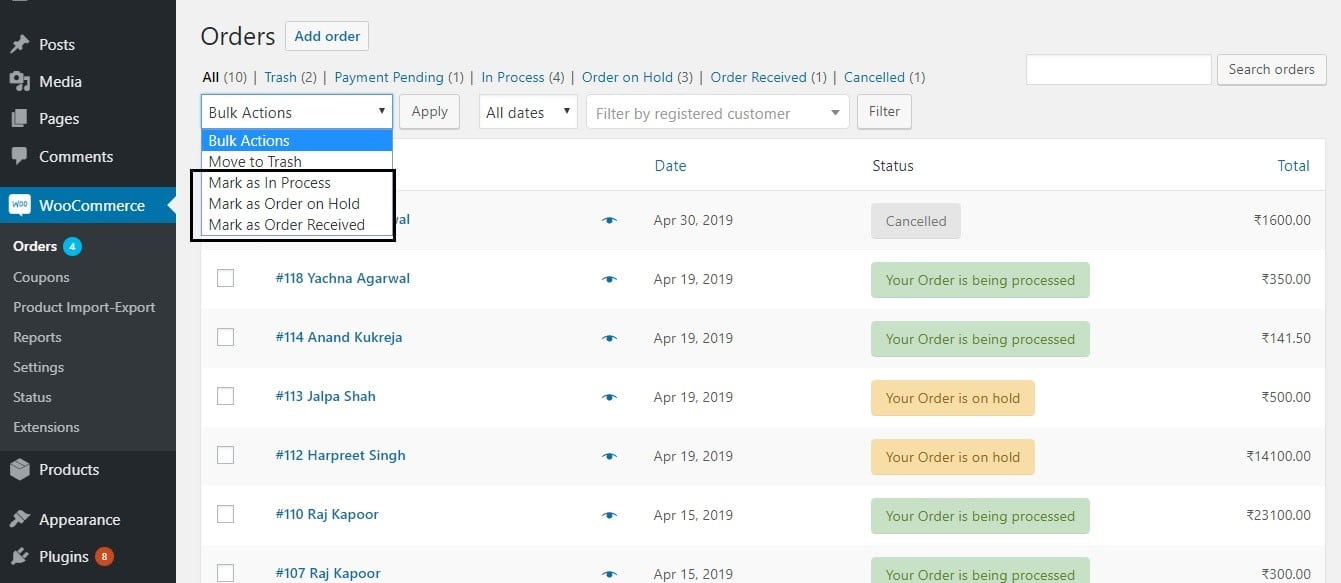
Task: Choose Mark as In Process option
Action: [297, 183]
